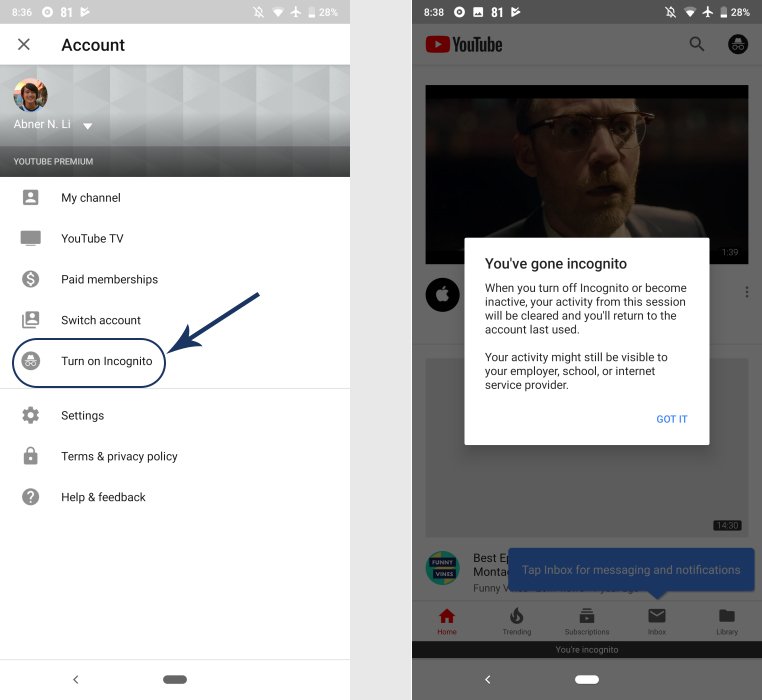Go to the Library tab
Screen dimensions: 762x700
pyautogui.click(x=727, y=621)
